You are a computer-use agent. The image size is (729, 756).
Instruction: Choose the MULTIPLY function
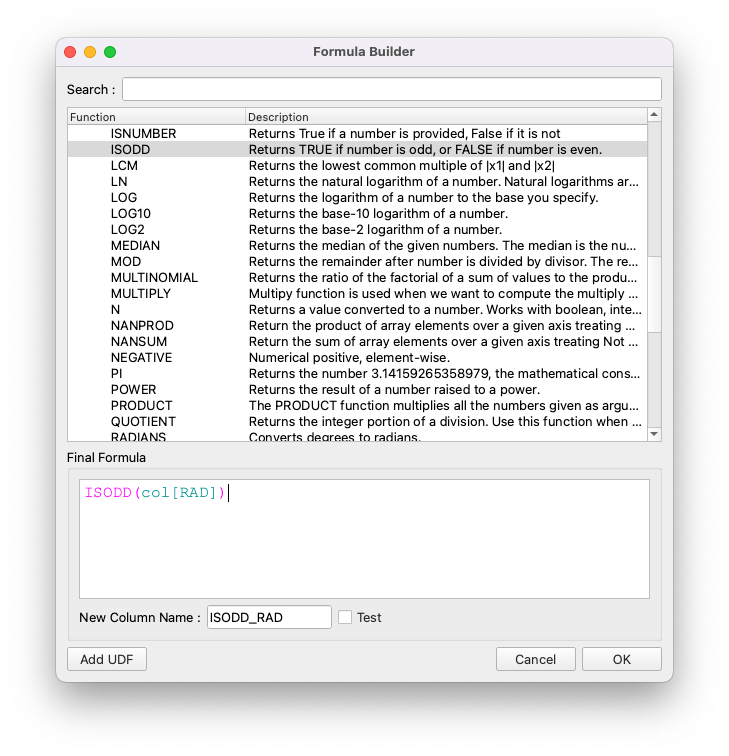click(357, 293)
